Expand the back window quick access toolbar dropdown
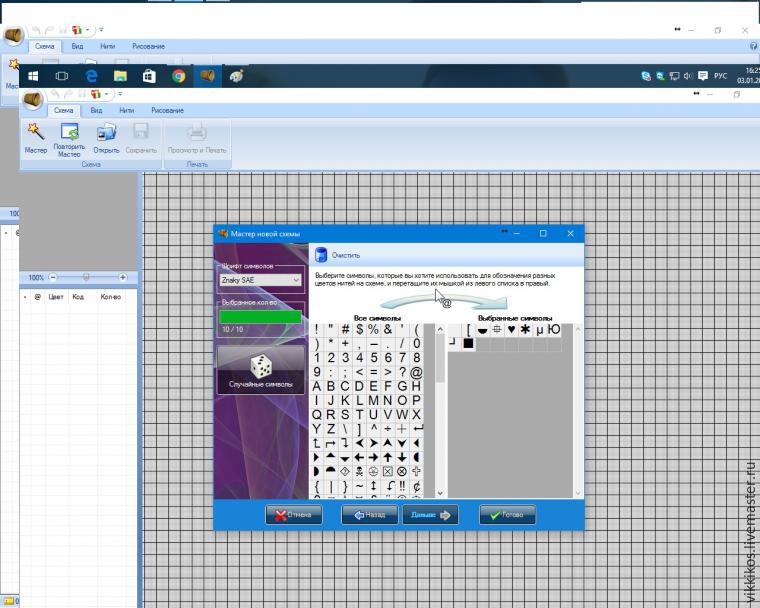 tap(101, 30)
